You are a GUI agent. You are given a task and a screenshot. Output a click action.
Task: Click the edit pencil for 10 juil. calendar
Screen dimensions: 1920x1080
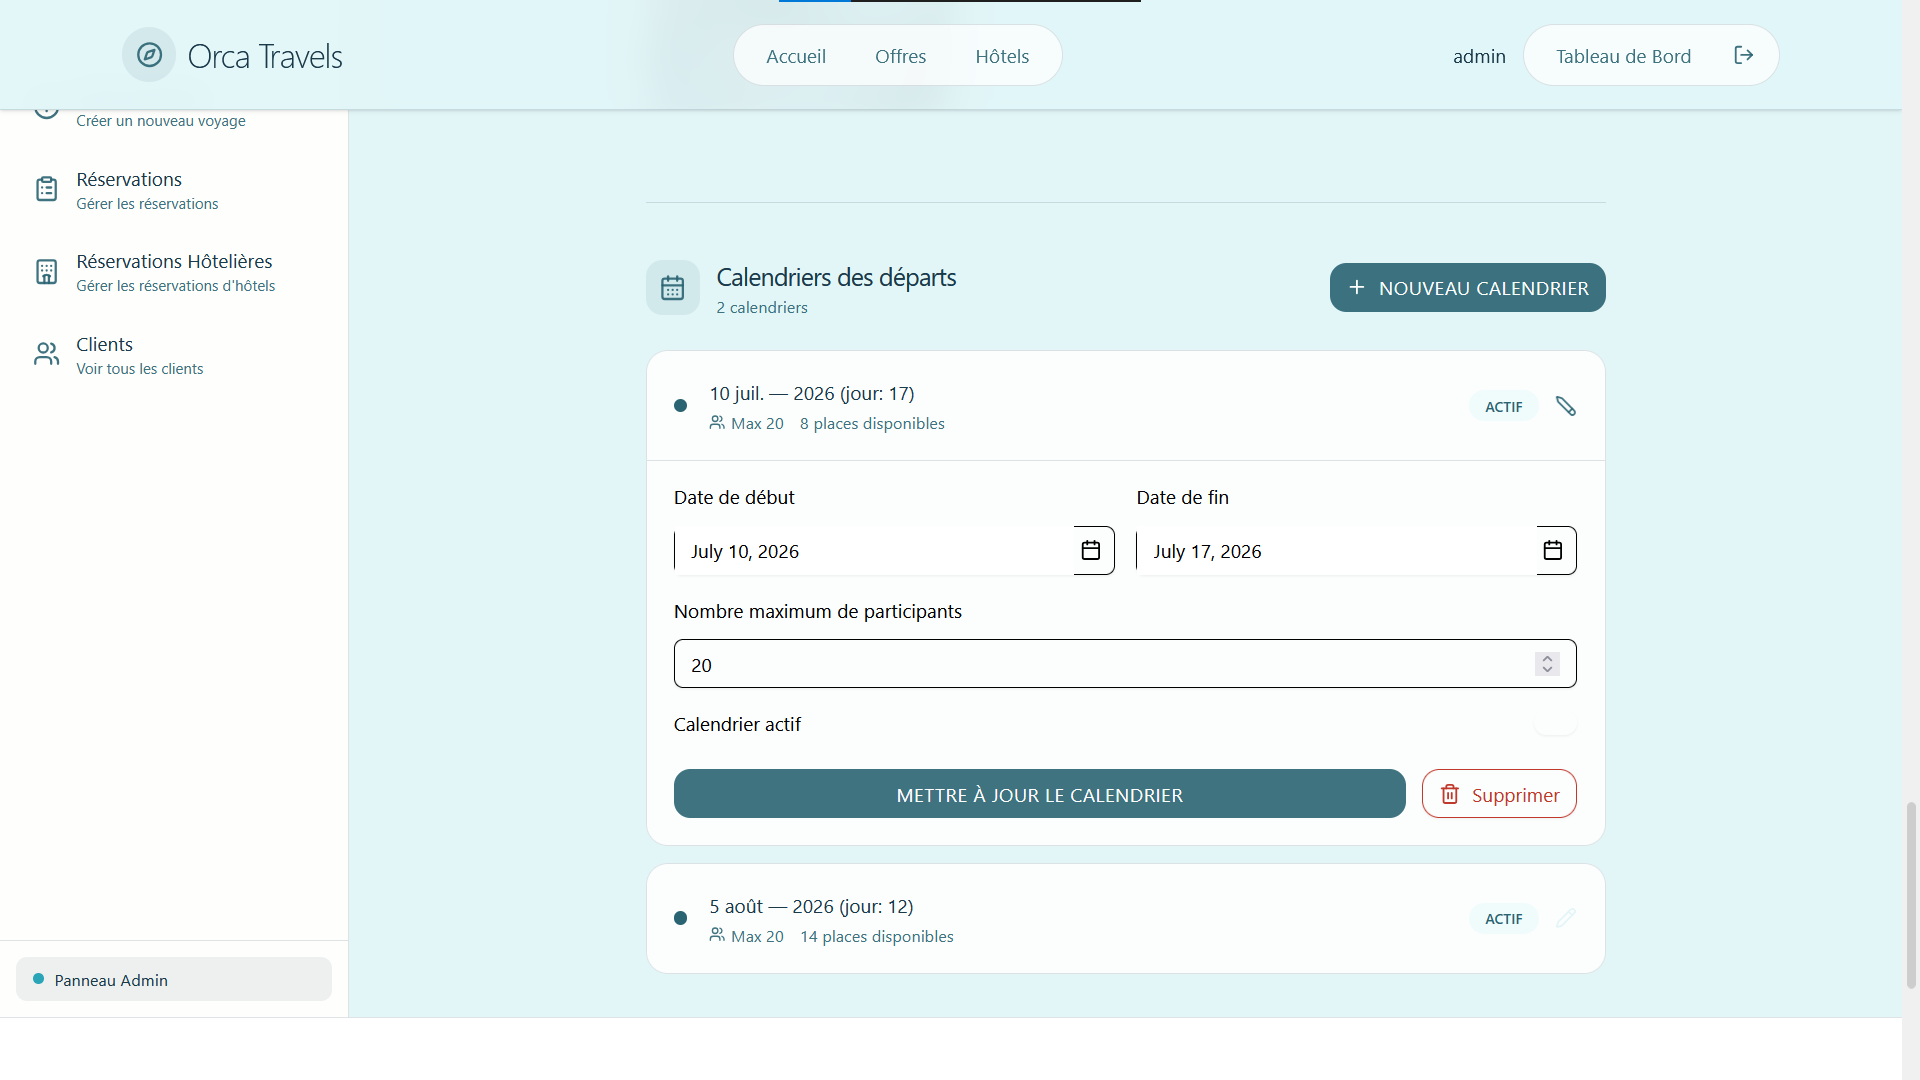tap(1566, 406)
